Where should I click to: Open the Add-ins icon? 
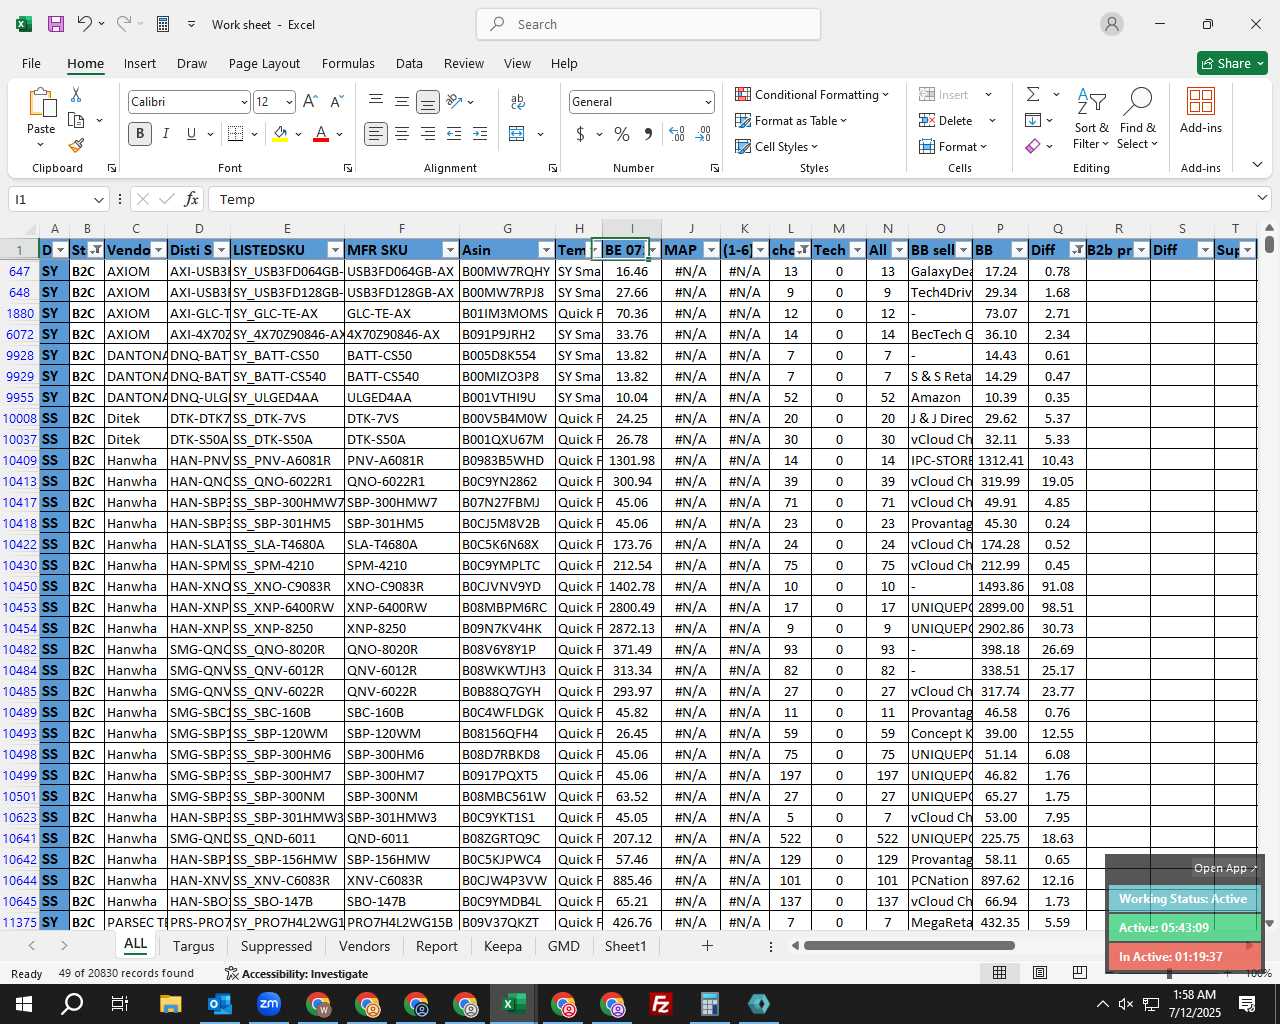(x=1201, y=110)
